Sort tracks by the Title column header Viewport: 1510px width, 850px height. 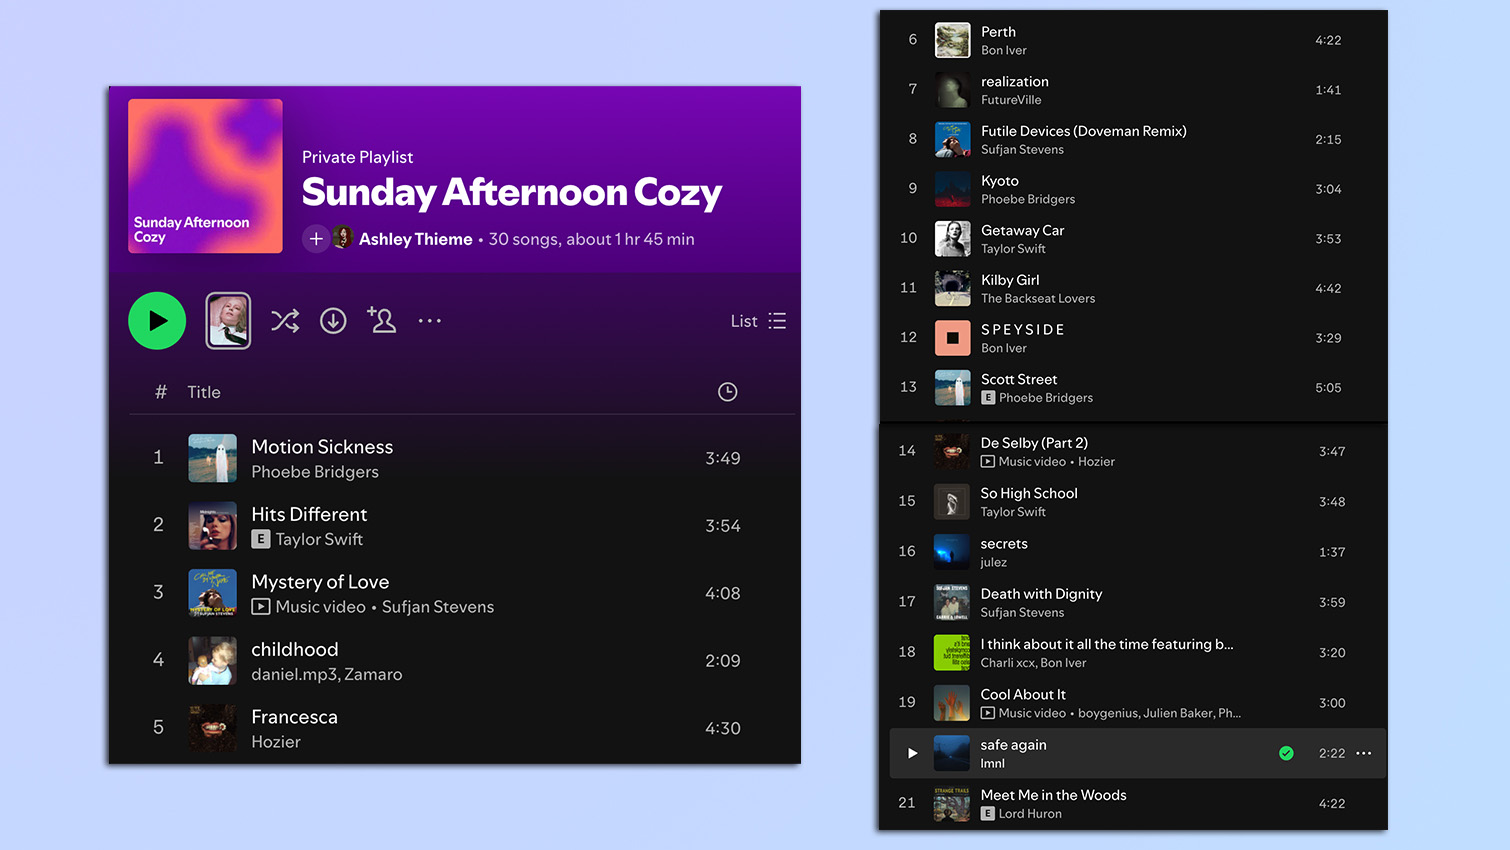[x=204, y=391]
